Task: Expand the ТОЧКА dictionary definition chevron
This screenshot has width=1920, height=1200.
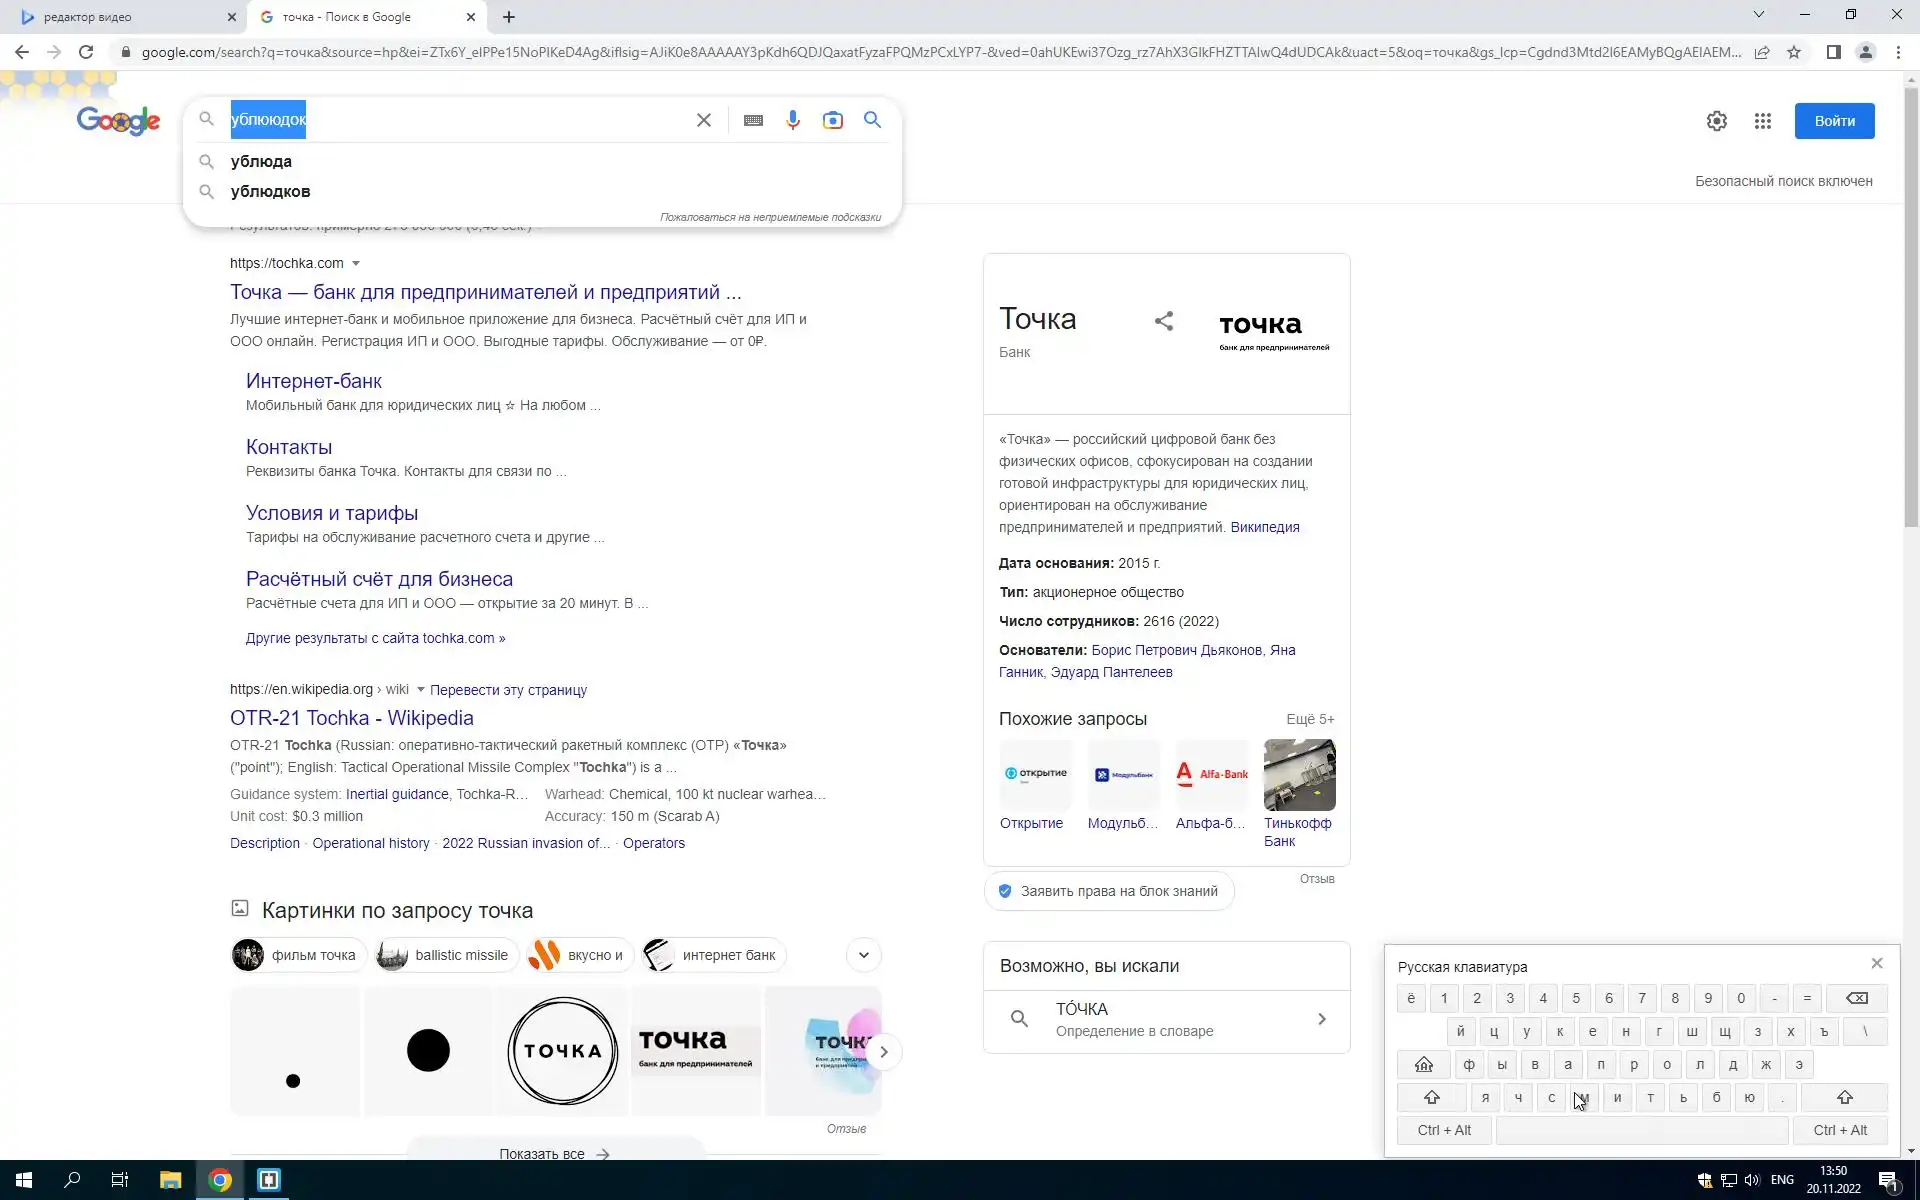Action: 1321,1019
